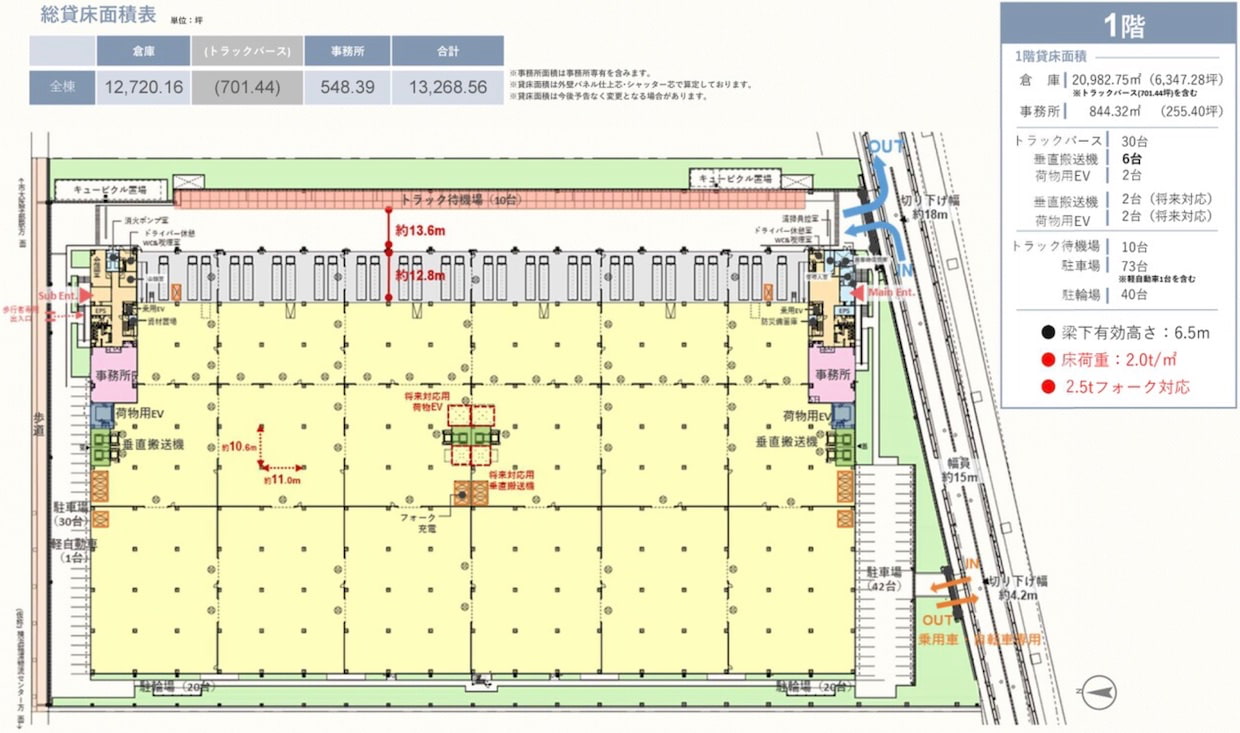The height and width of the screenshot is (733, 1240).
Task: Click the フォーク充電 orange hatched box
Action: 467,492
